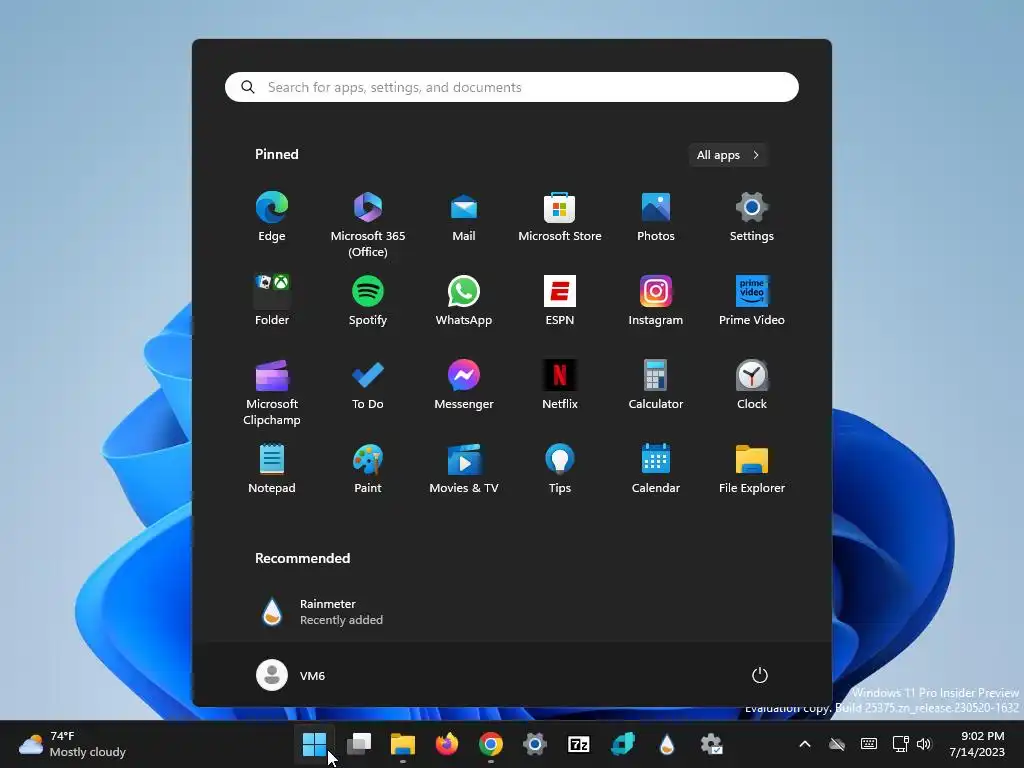Show hidden system tray icons
Viewport: 1024px width, 768px height.
click(x=805, y=744)
